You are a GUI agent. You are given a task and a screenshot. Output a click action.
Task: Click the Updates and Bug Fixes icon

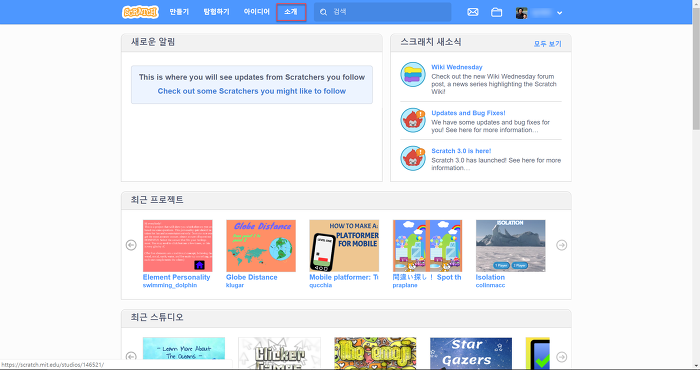(413, 120)
